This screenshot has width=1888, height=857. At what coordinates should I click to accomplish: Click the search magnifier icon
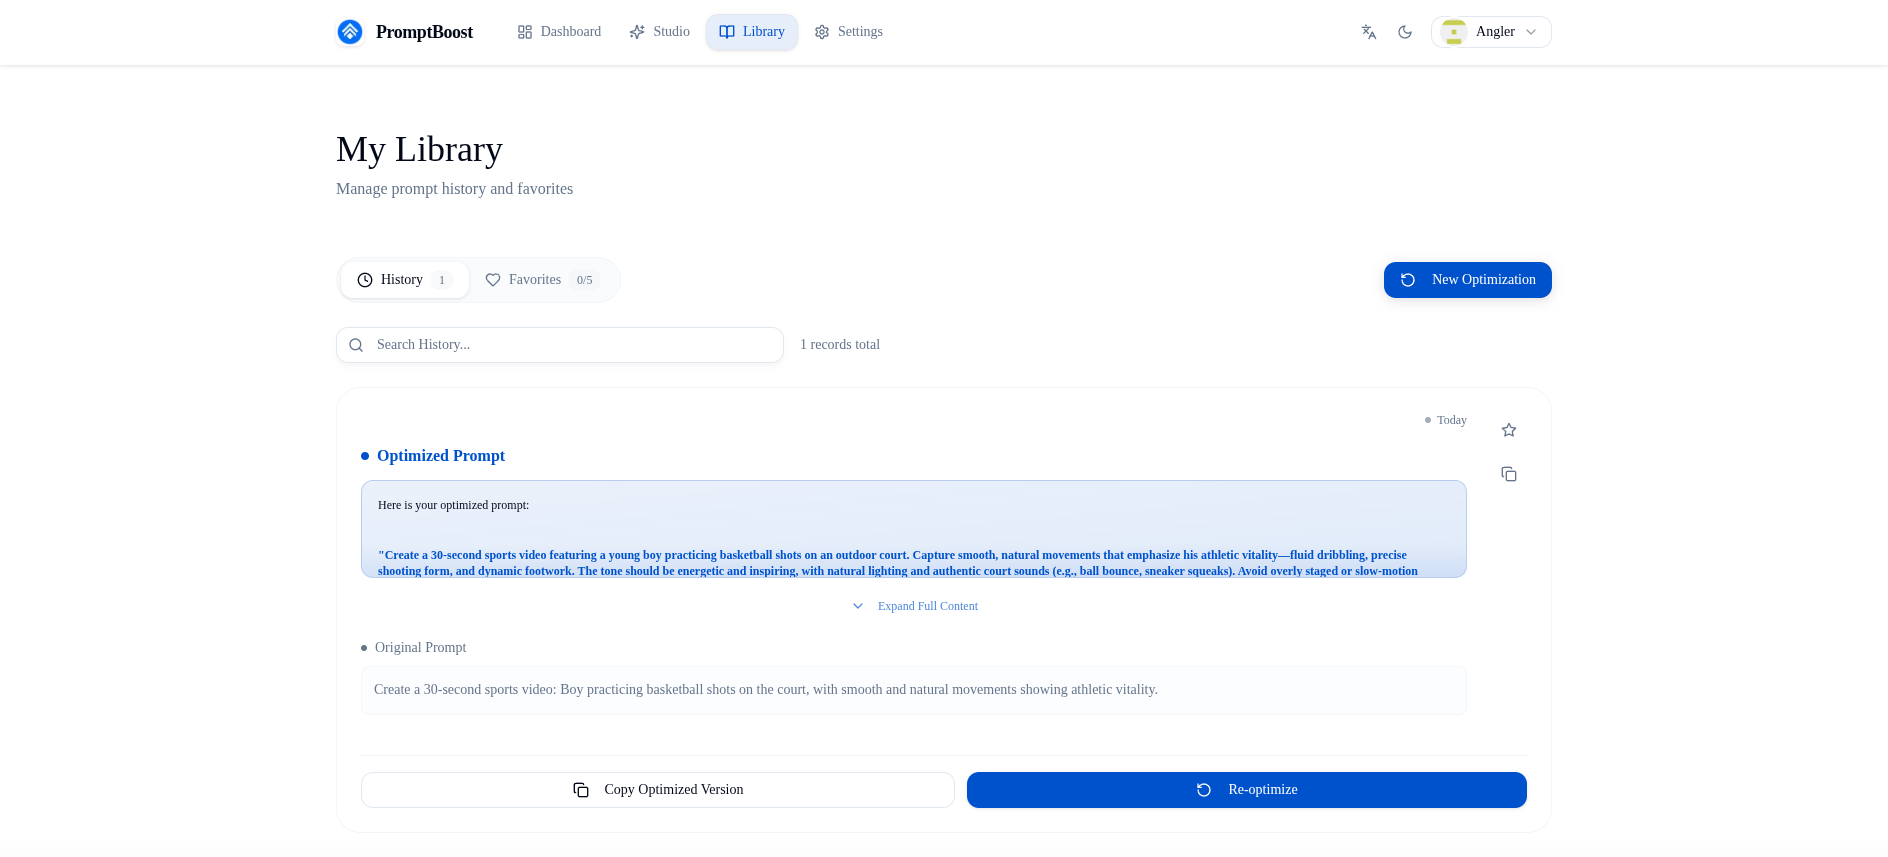pyautogui.click(x=356, y=345)
